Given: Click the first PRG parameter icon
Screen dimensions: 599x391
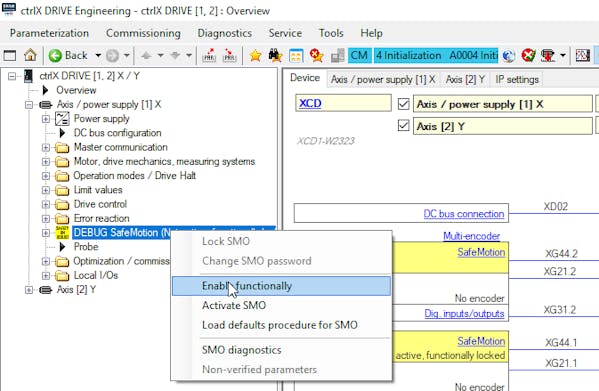Looking at the screenshot, I should pos(209,56).
